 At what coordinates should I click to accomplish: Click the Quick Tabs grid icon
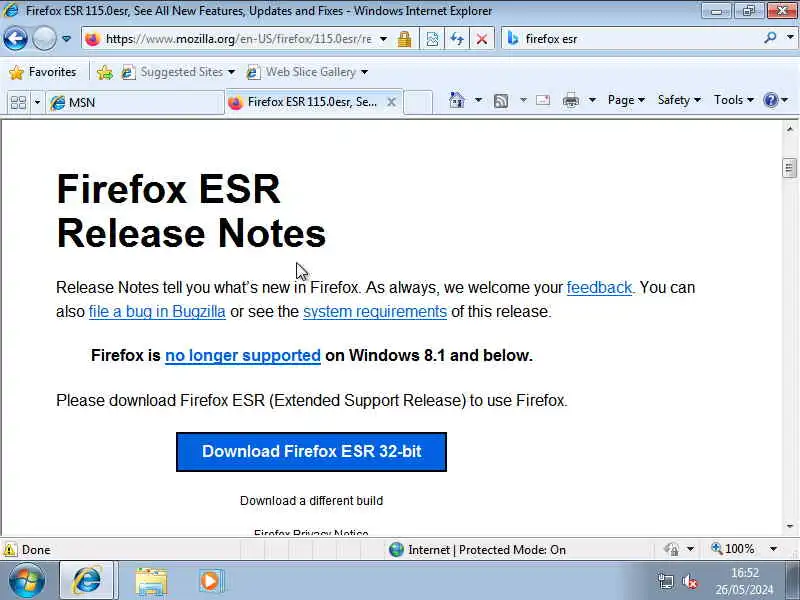[18, 103]
